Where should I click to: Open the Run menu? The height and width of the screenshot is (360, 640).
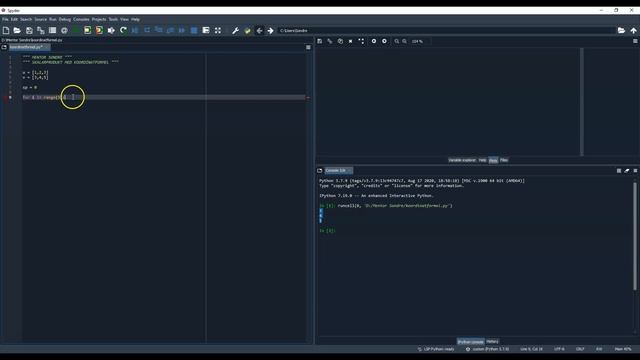coord(53,19)
